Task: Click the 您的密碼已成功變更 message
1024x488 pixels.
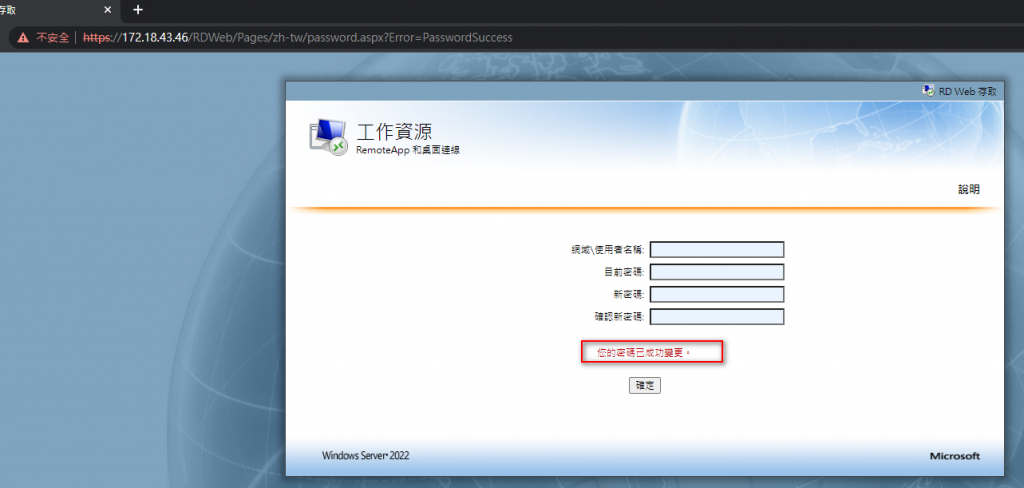Action: click(x=644, y=352)
